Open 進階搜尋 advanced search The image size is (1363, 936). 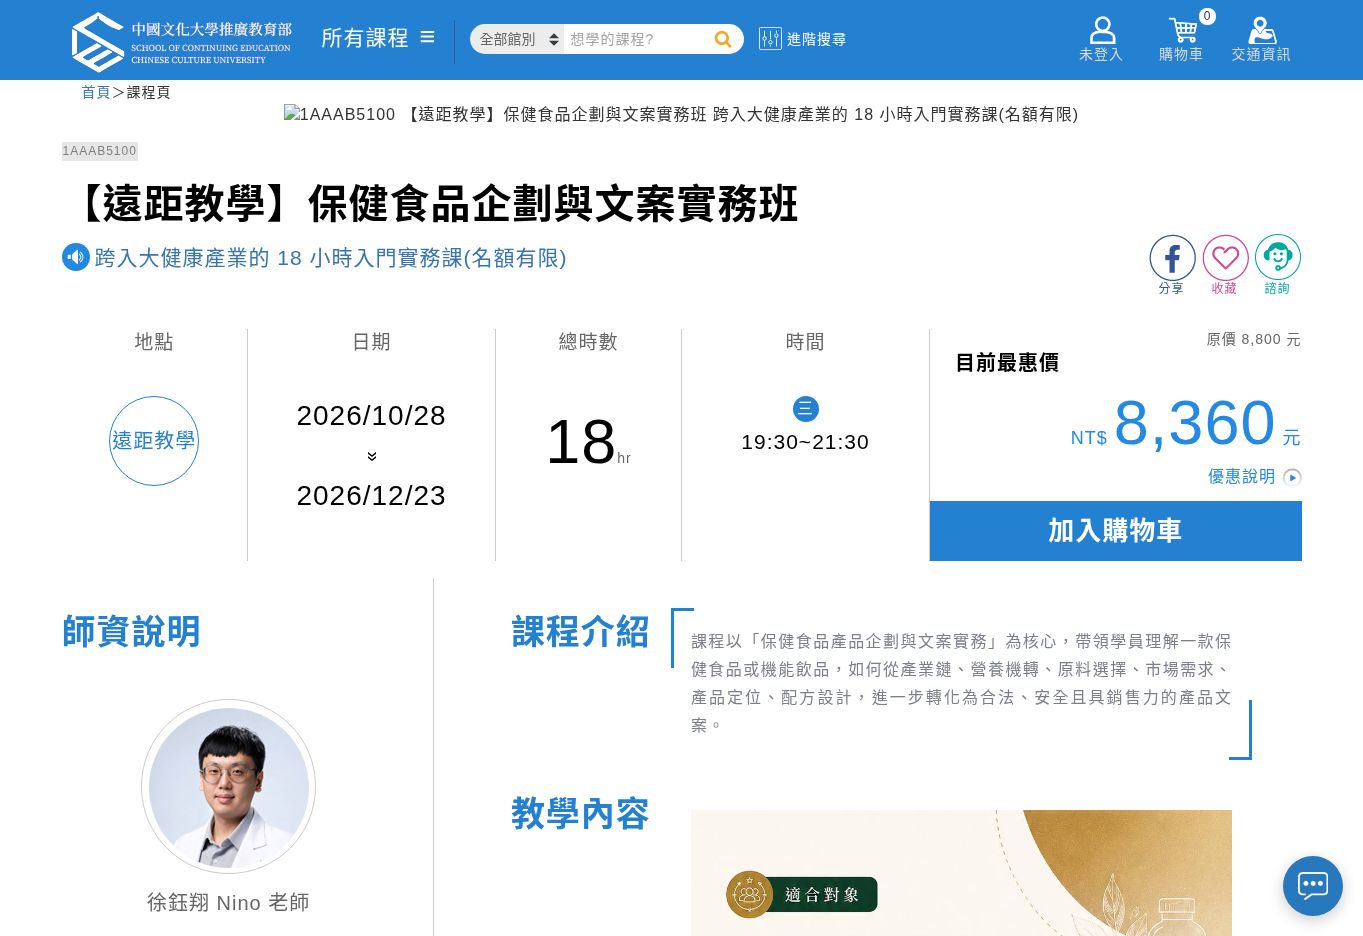tap(802, 39)
